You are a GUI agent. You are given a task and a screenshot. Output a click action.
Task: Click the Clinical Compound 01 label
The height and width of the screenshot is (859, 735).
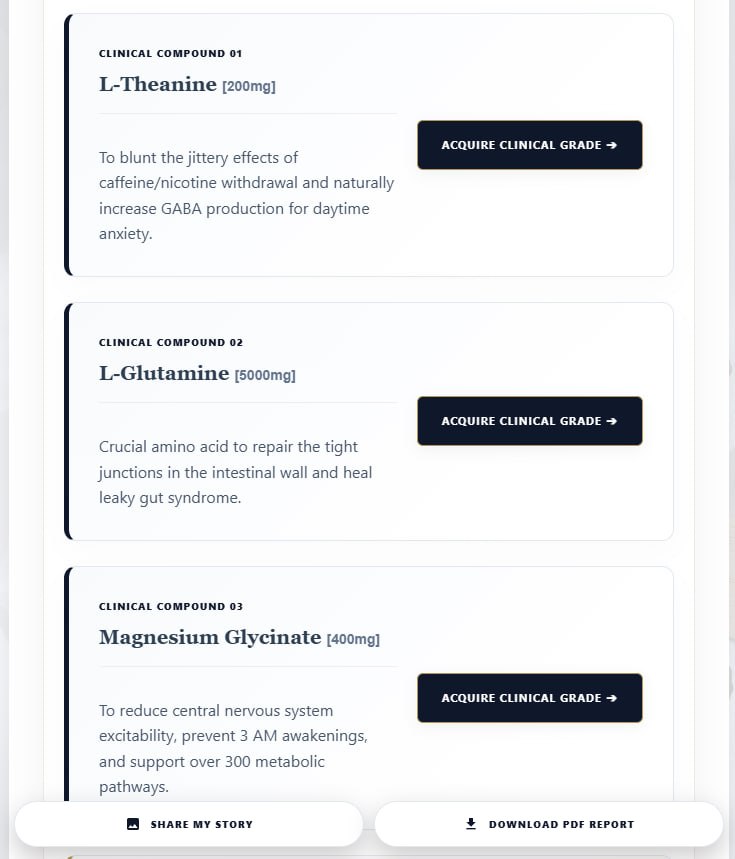(170, 54)
